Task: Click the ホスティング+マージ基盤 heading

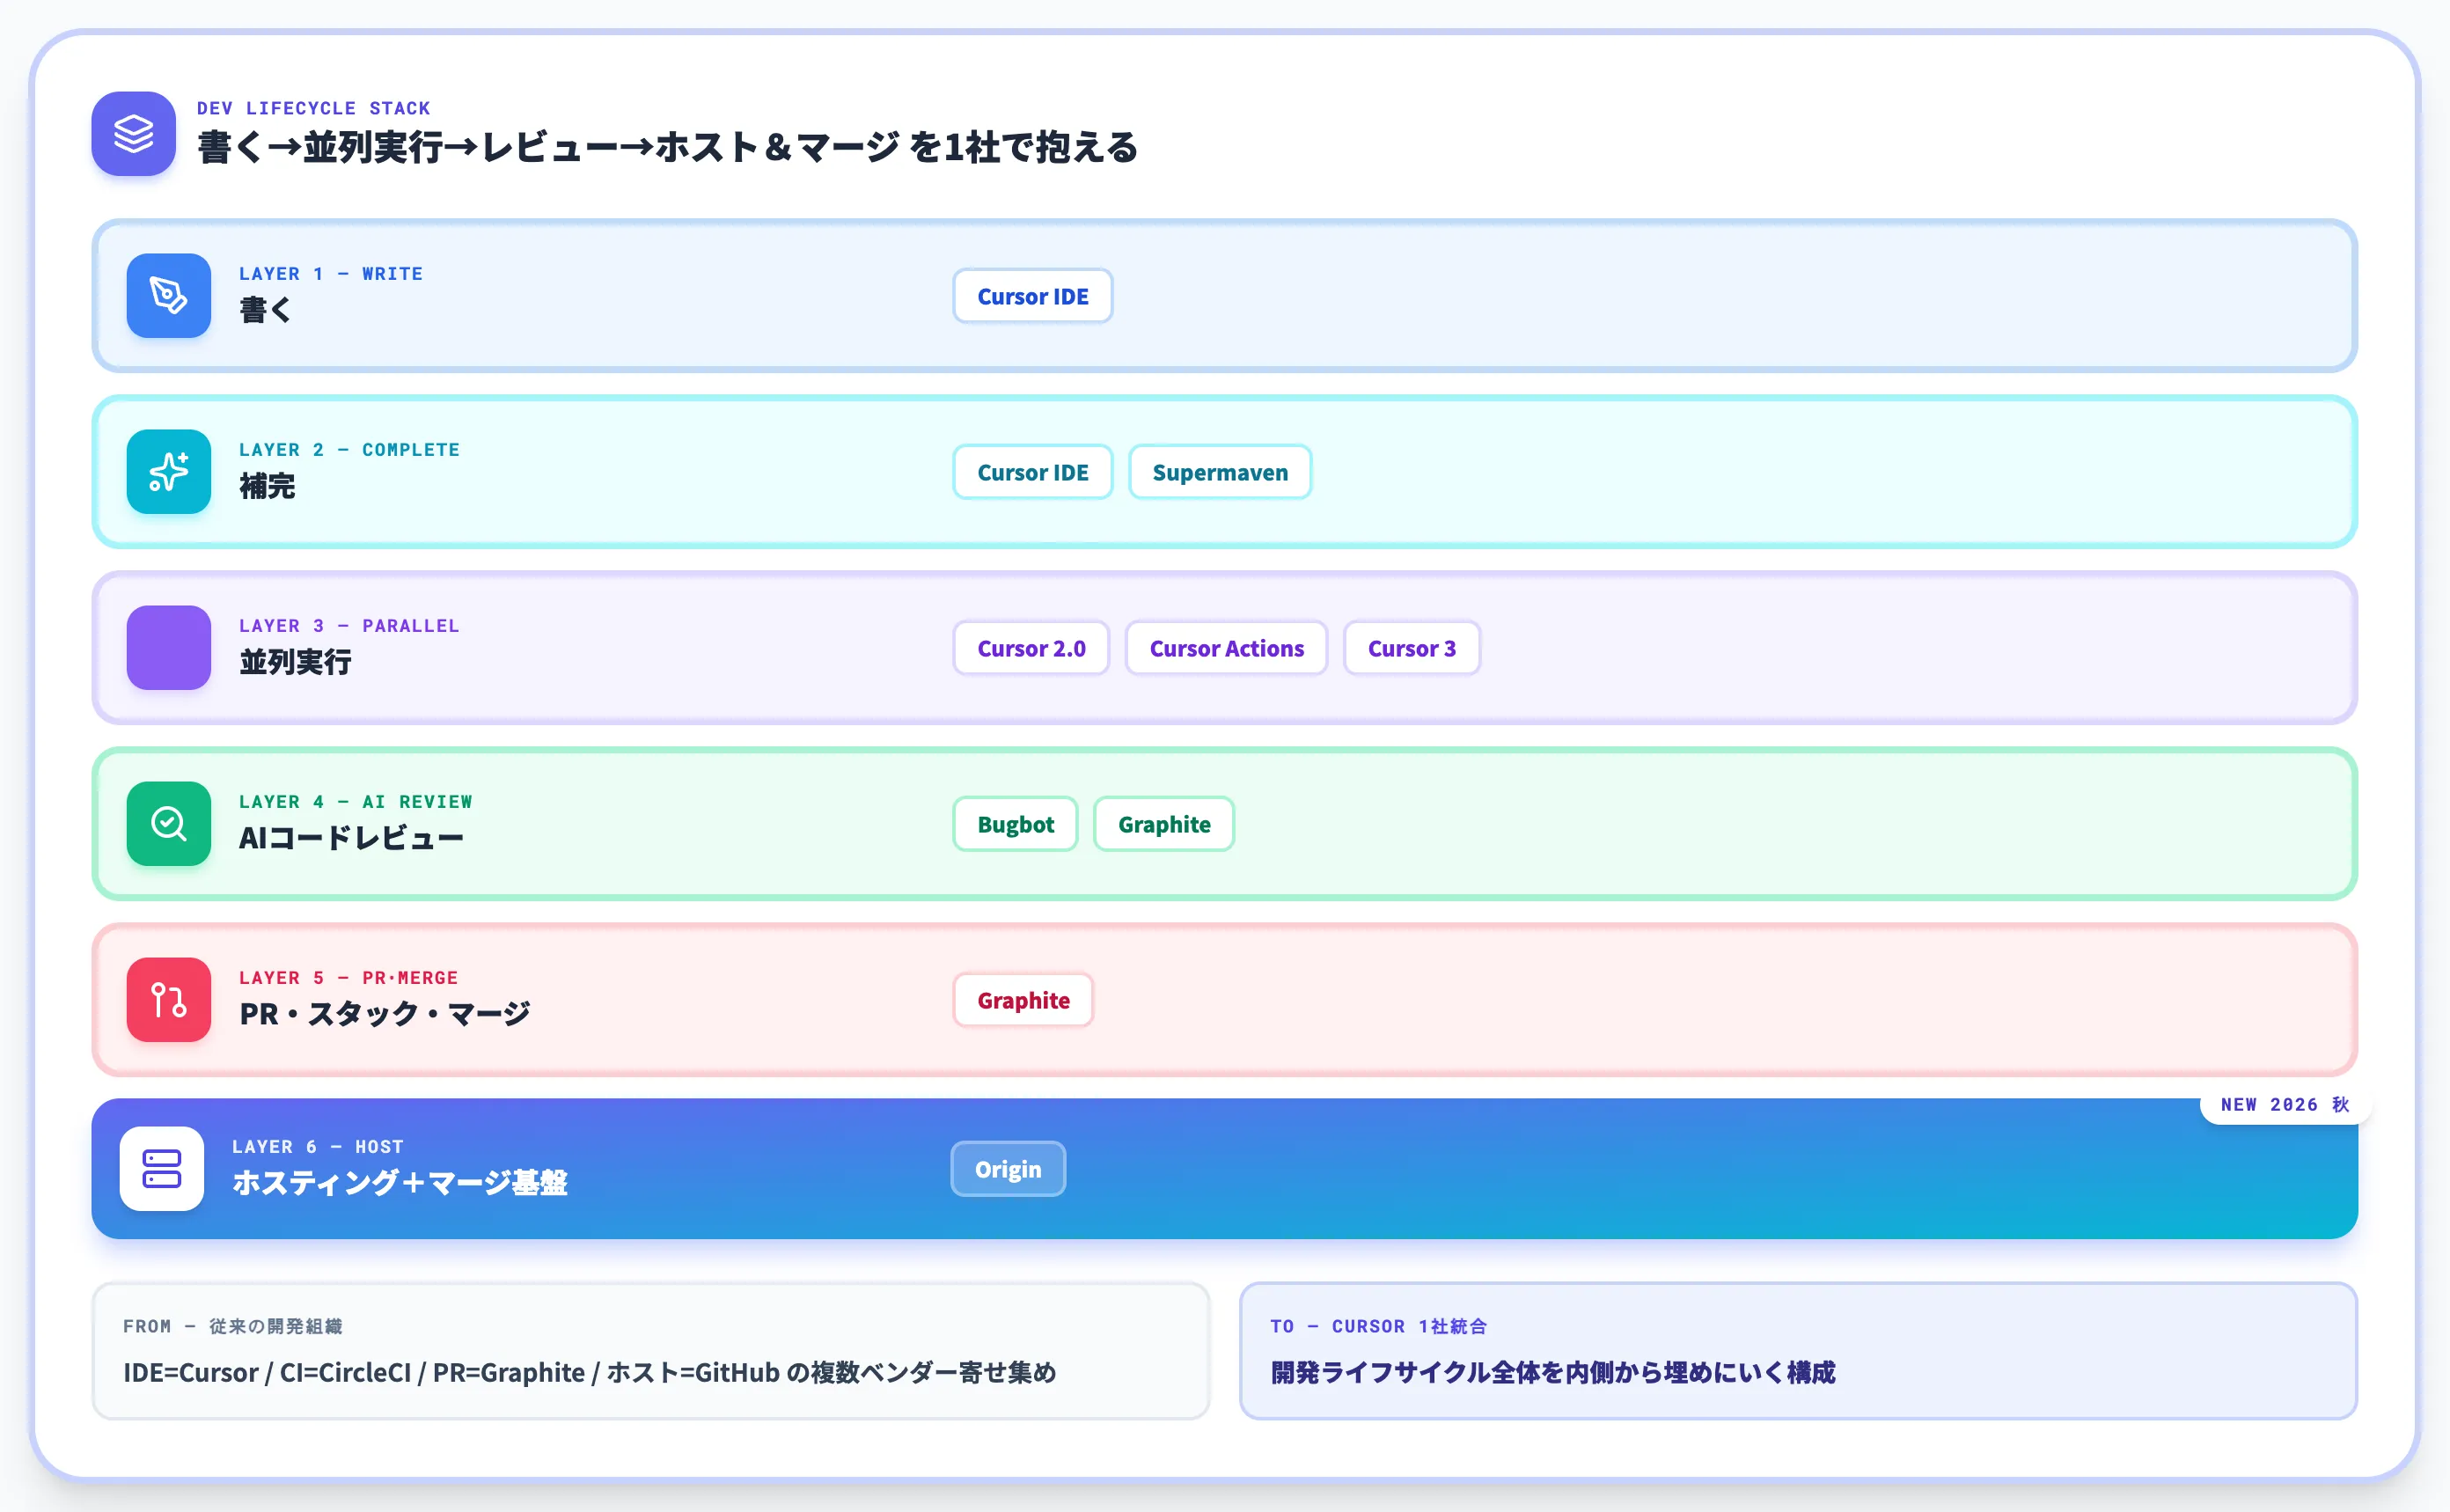Action: click(x=399, y=1182)
